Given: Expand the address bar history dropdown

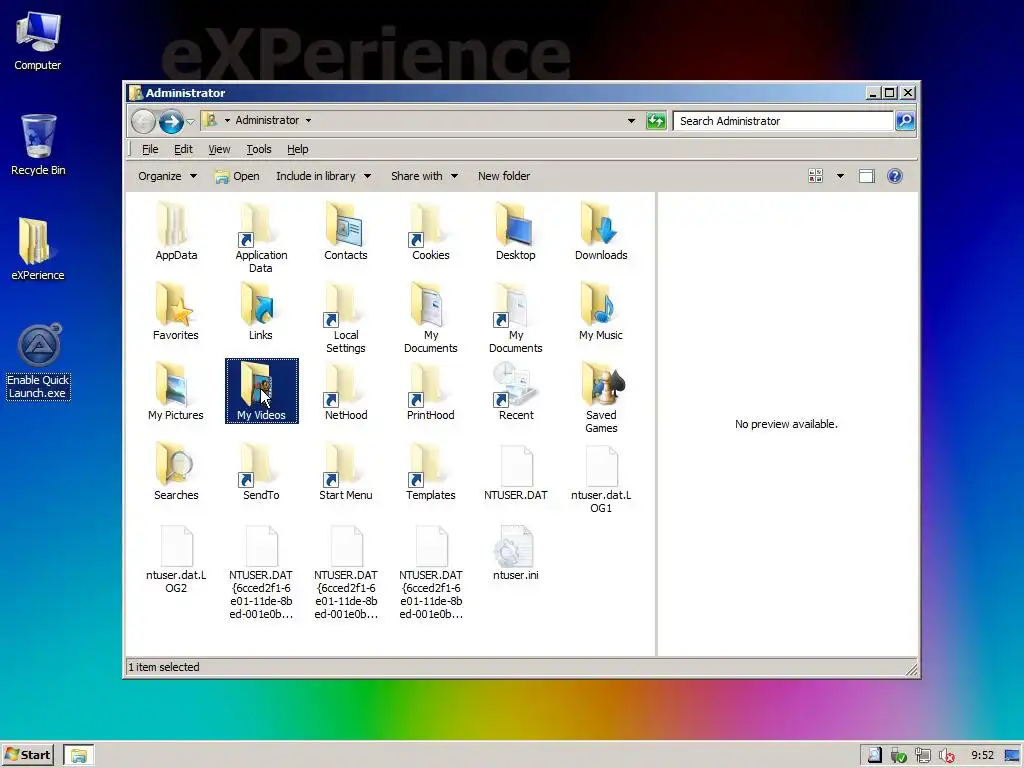Looking at the screenshot, I should 631,121.
